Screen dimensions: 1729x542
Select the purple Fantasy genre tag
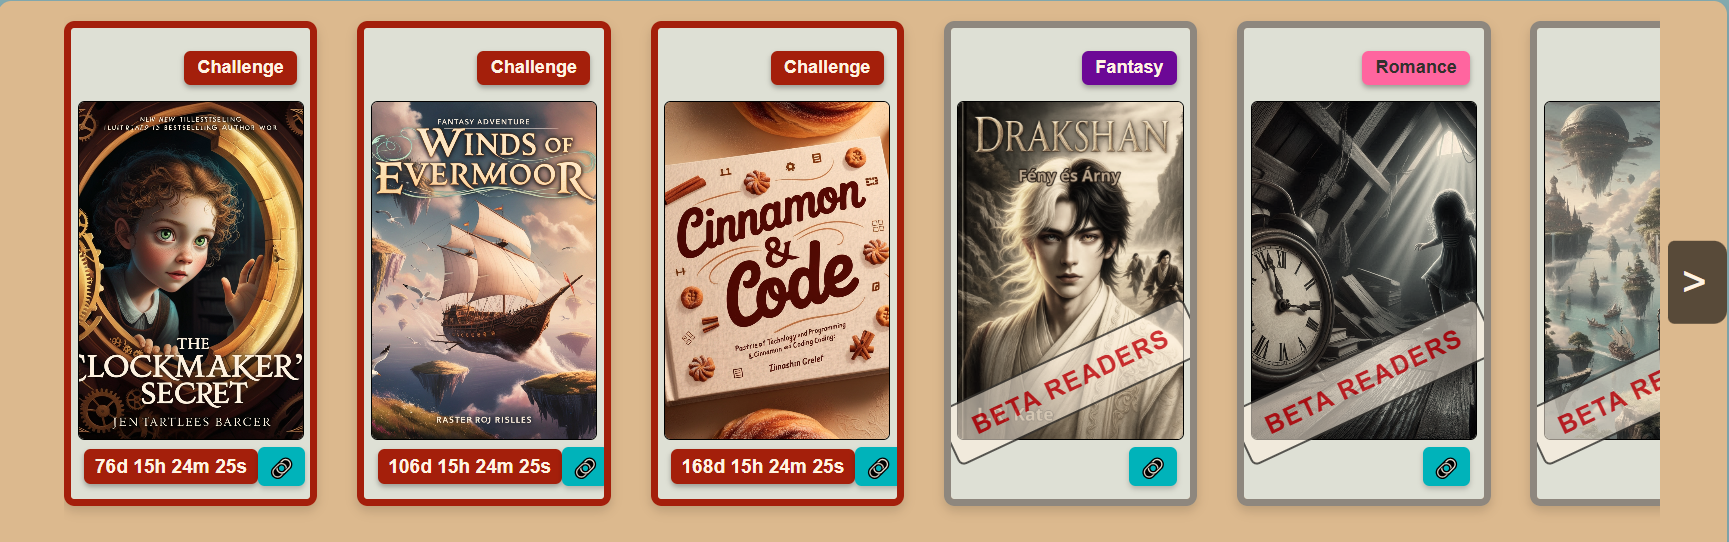[x=1129, y=68]
